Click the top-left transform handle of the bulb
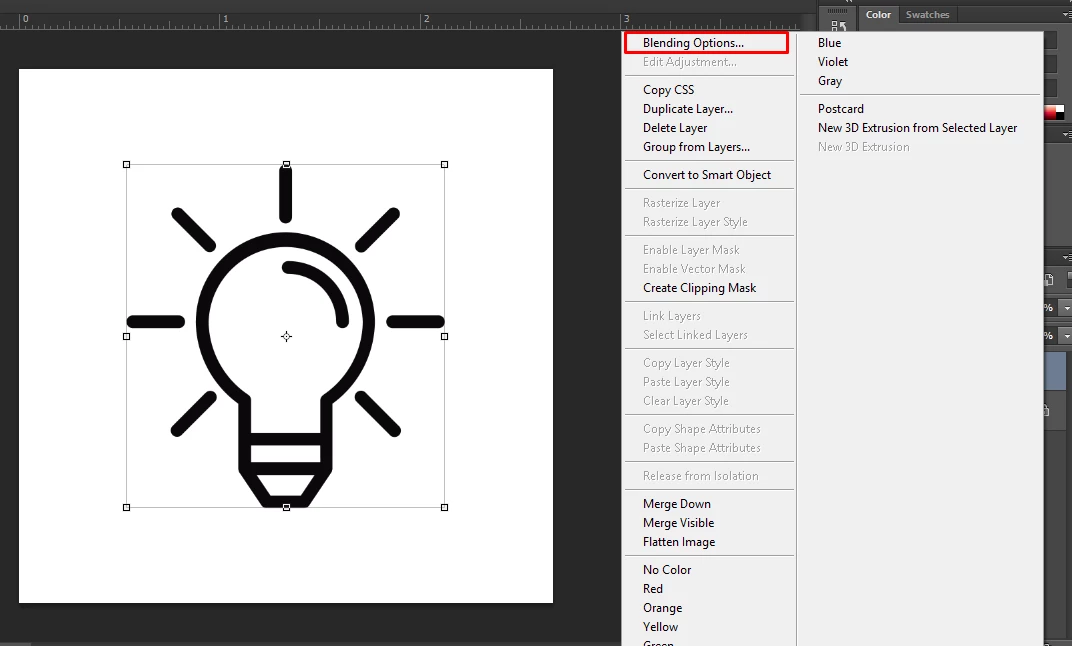The width and height of the screenshot is (1072, 646). click(126, 165)
